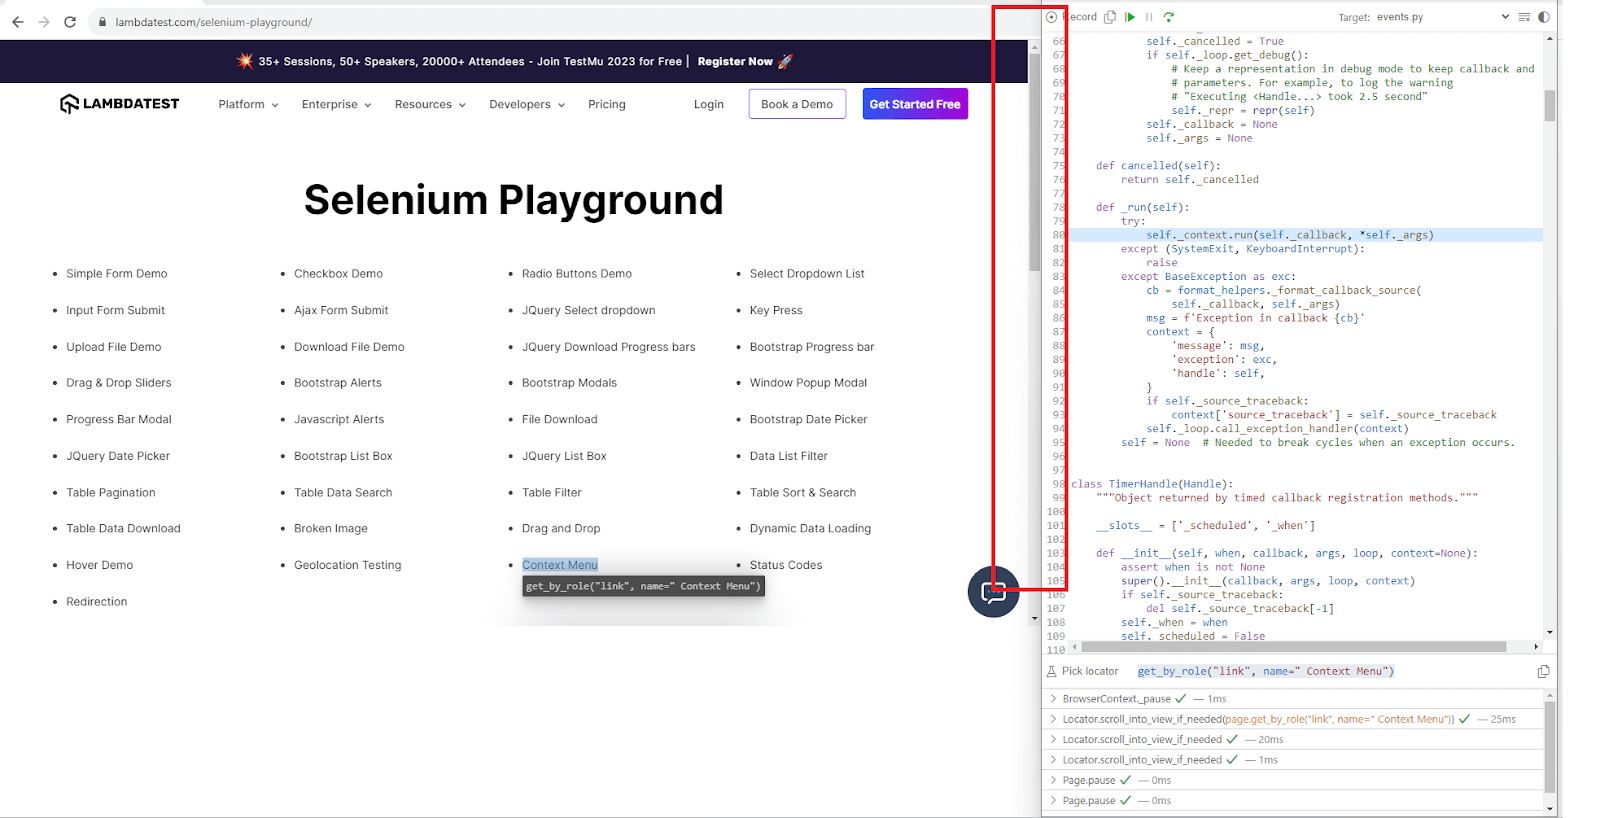Toggle the inspector color theme icon
The image size is (1600, 818).
[1544, 17]
